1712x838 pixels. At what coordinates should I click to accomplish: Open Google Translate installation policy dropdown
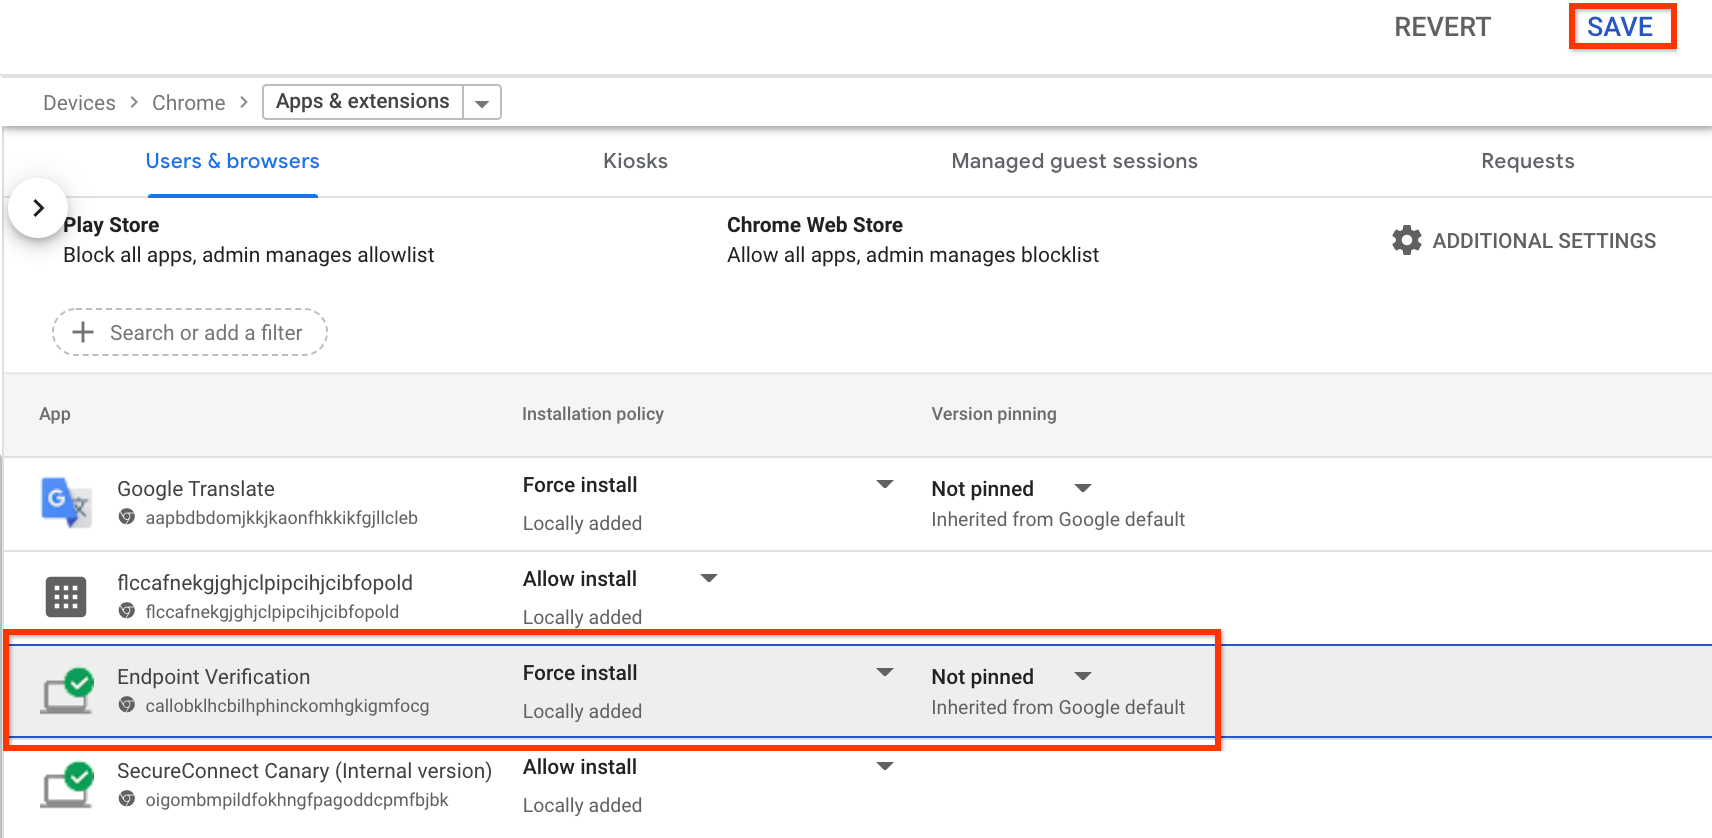coord(884,485)
